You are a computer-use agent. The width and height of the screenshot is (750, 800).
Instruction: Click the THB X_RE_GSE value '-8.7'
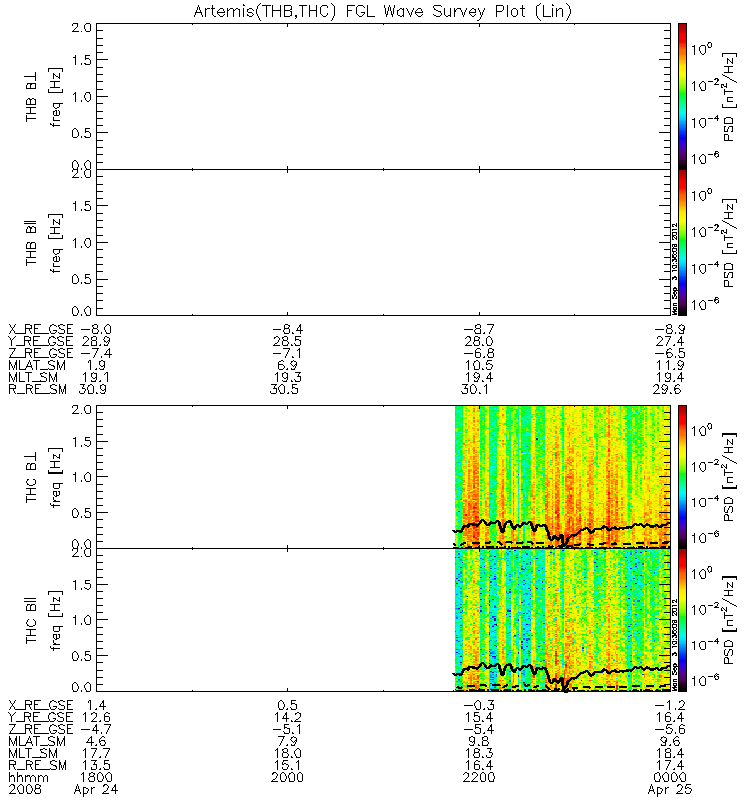pyautogui.click(x=479, y=329)
